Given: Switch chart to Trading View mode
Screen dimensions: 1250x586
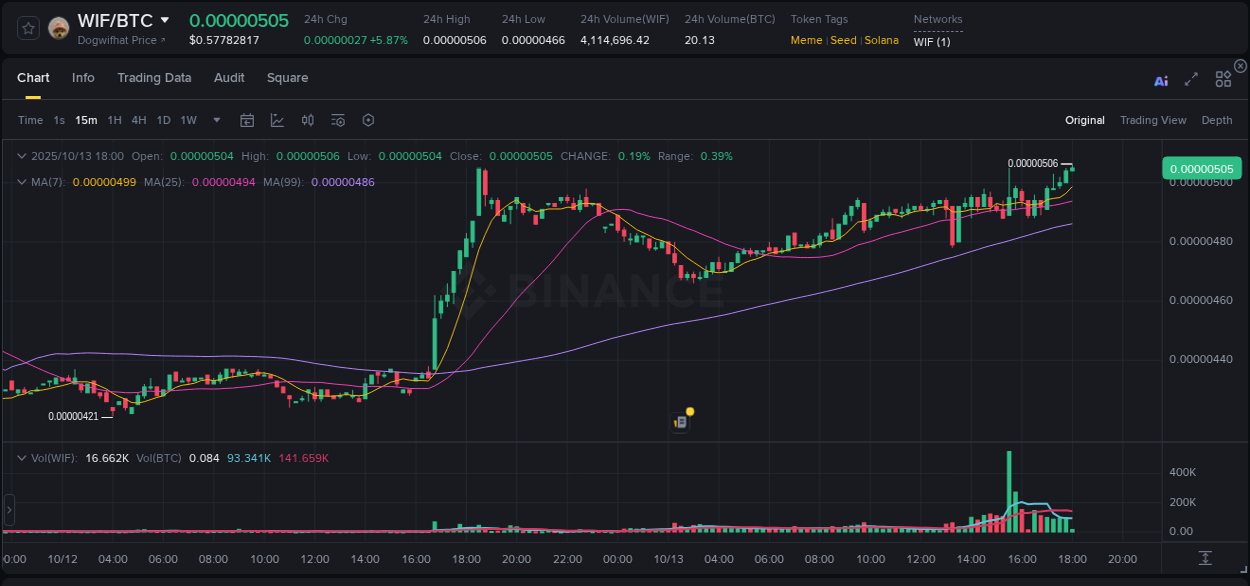Looking at the screenshot, I should (x=1153, y=119).
